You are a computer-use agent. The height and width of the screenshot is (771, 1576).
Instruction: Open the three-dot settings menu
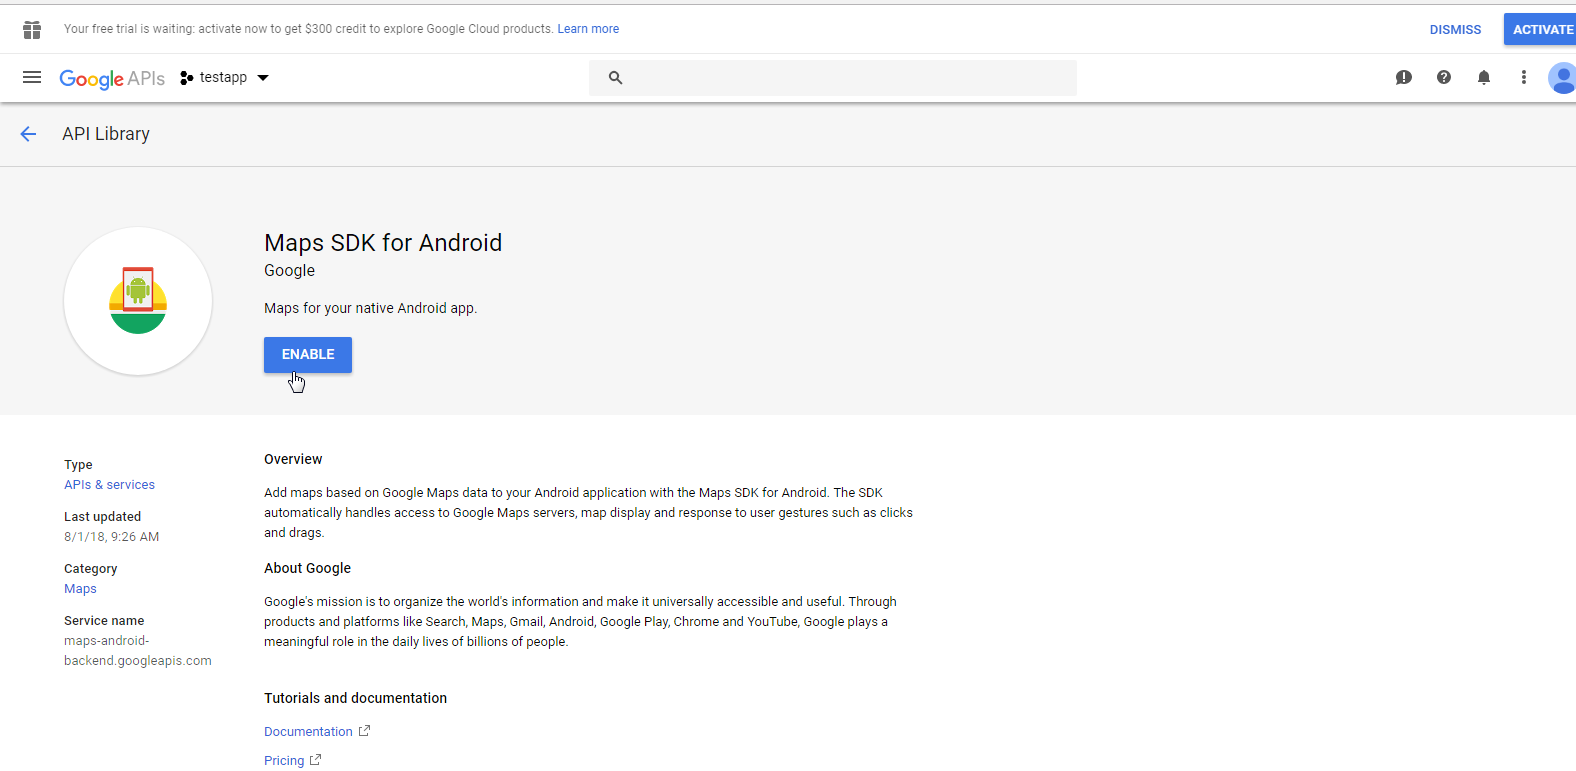pos(1524,77)
